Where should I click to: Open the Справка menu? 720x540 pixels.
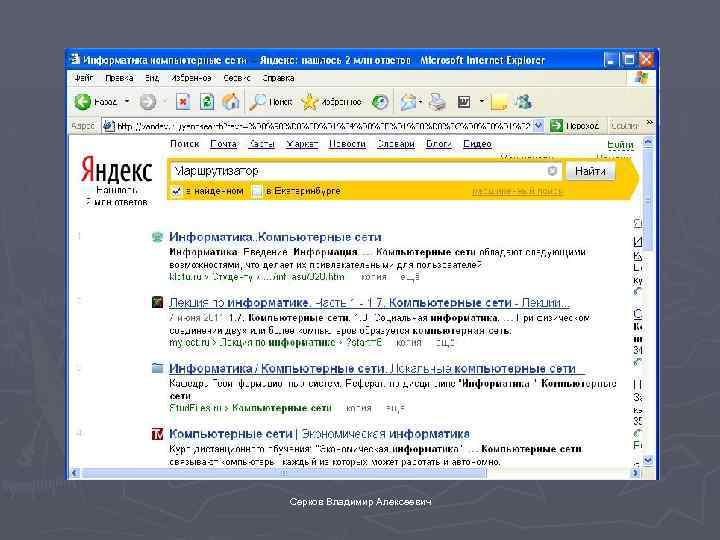pos(278,78)
